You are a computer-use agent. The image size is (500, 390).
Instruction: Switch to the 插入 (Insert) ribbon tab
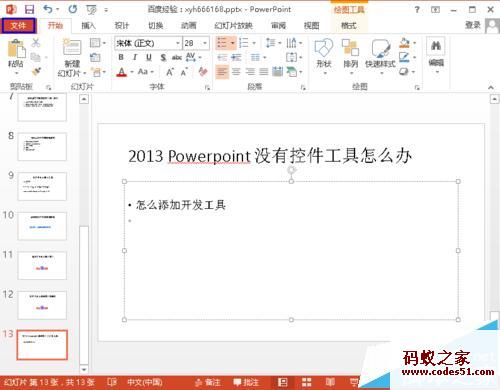click(x=88, y=25)
